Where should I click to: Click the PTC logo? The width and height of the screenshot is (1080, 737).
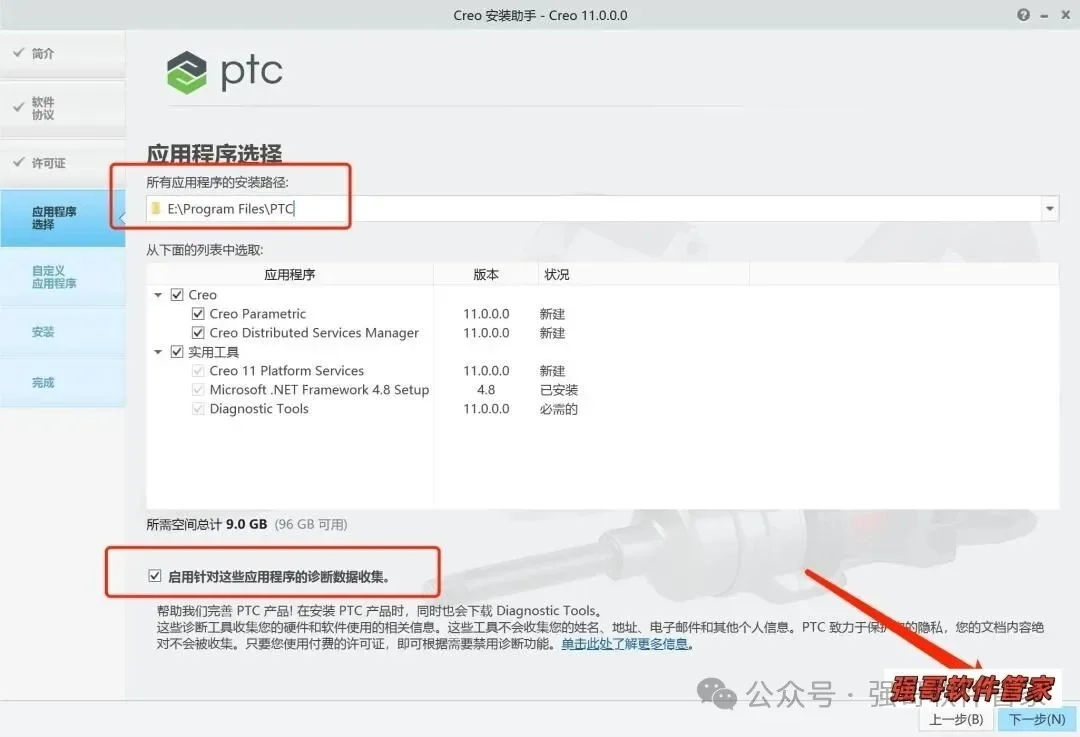coord(225,72)
